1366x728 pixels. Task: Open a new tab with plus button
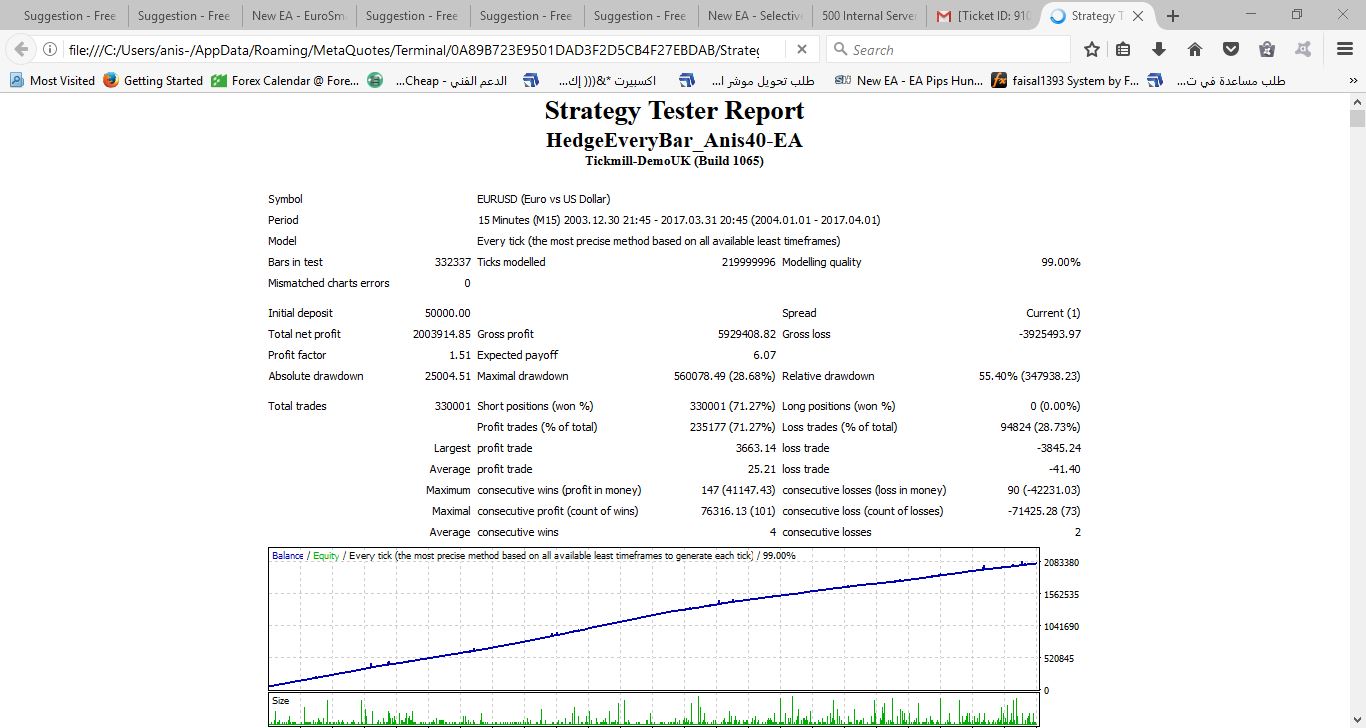pyautogui.click(x=1173, y=16)
